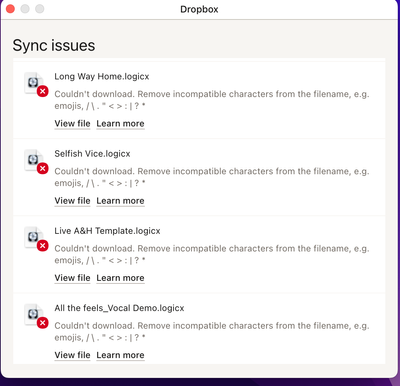Close the Dropbox window with red button
The height and width of the screenshot is (386, 400).
[10, 9]
